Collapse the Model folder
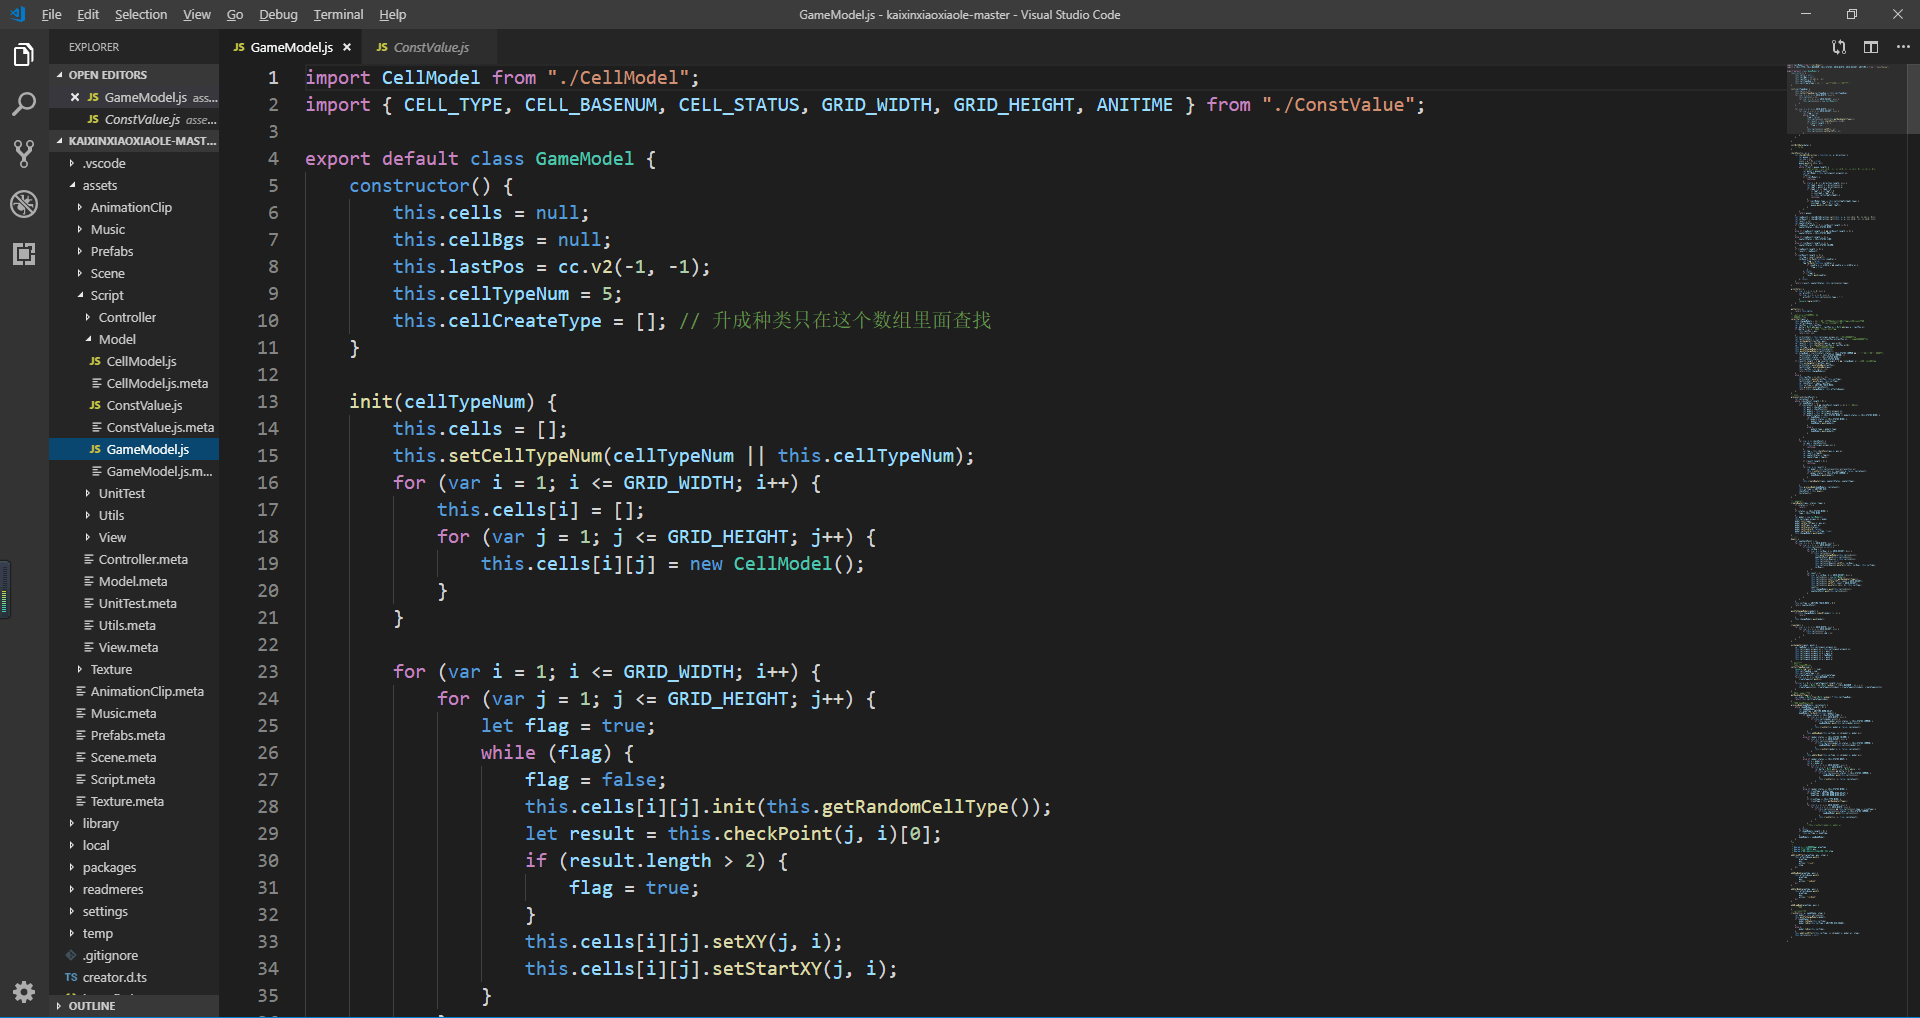 pos(134,339)
